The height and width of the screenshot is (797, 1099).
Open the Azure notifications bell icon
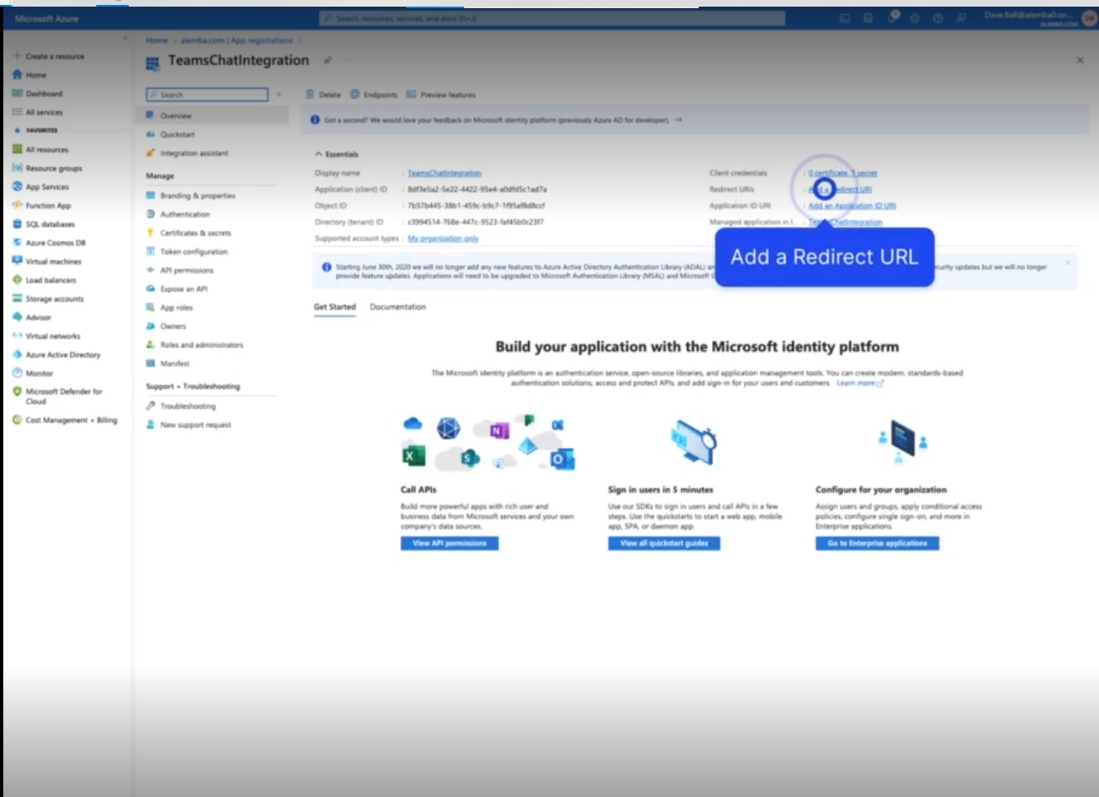pos(891,18)
